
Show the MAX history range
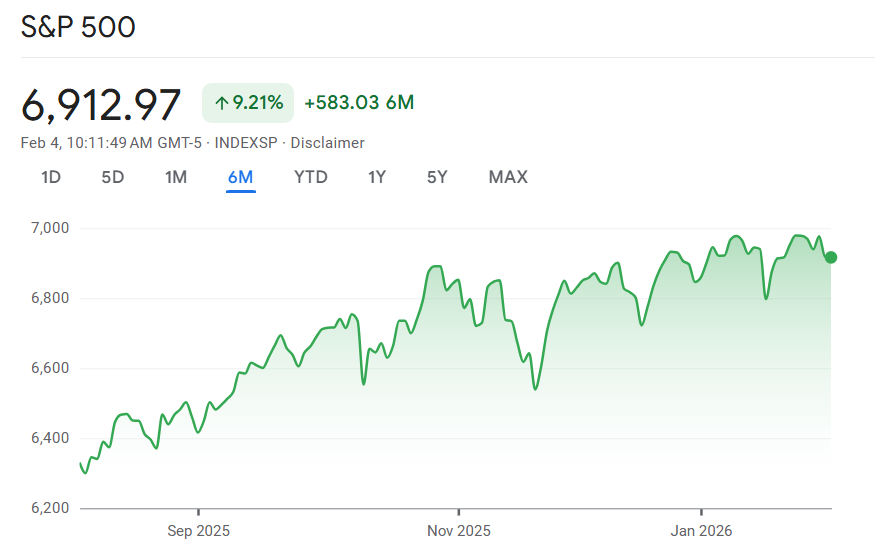[508, 177]
